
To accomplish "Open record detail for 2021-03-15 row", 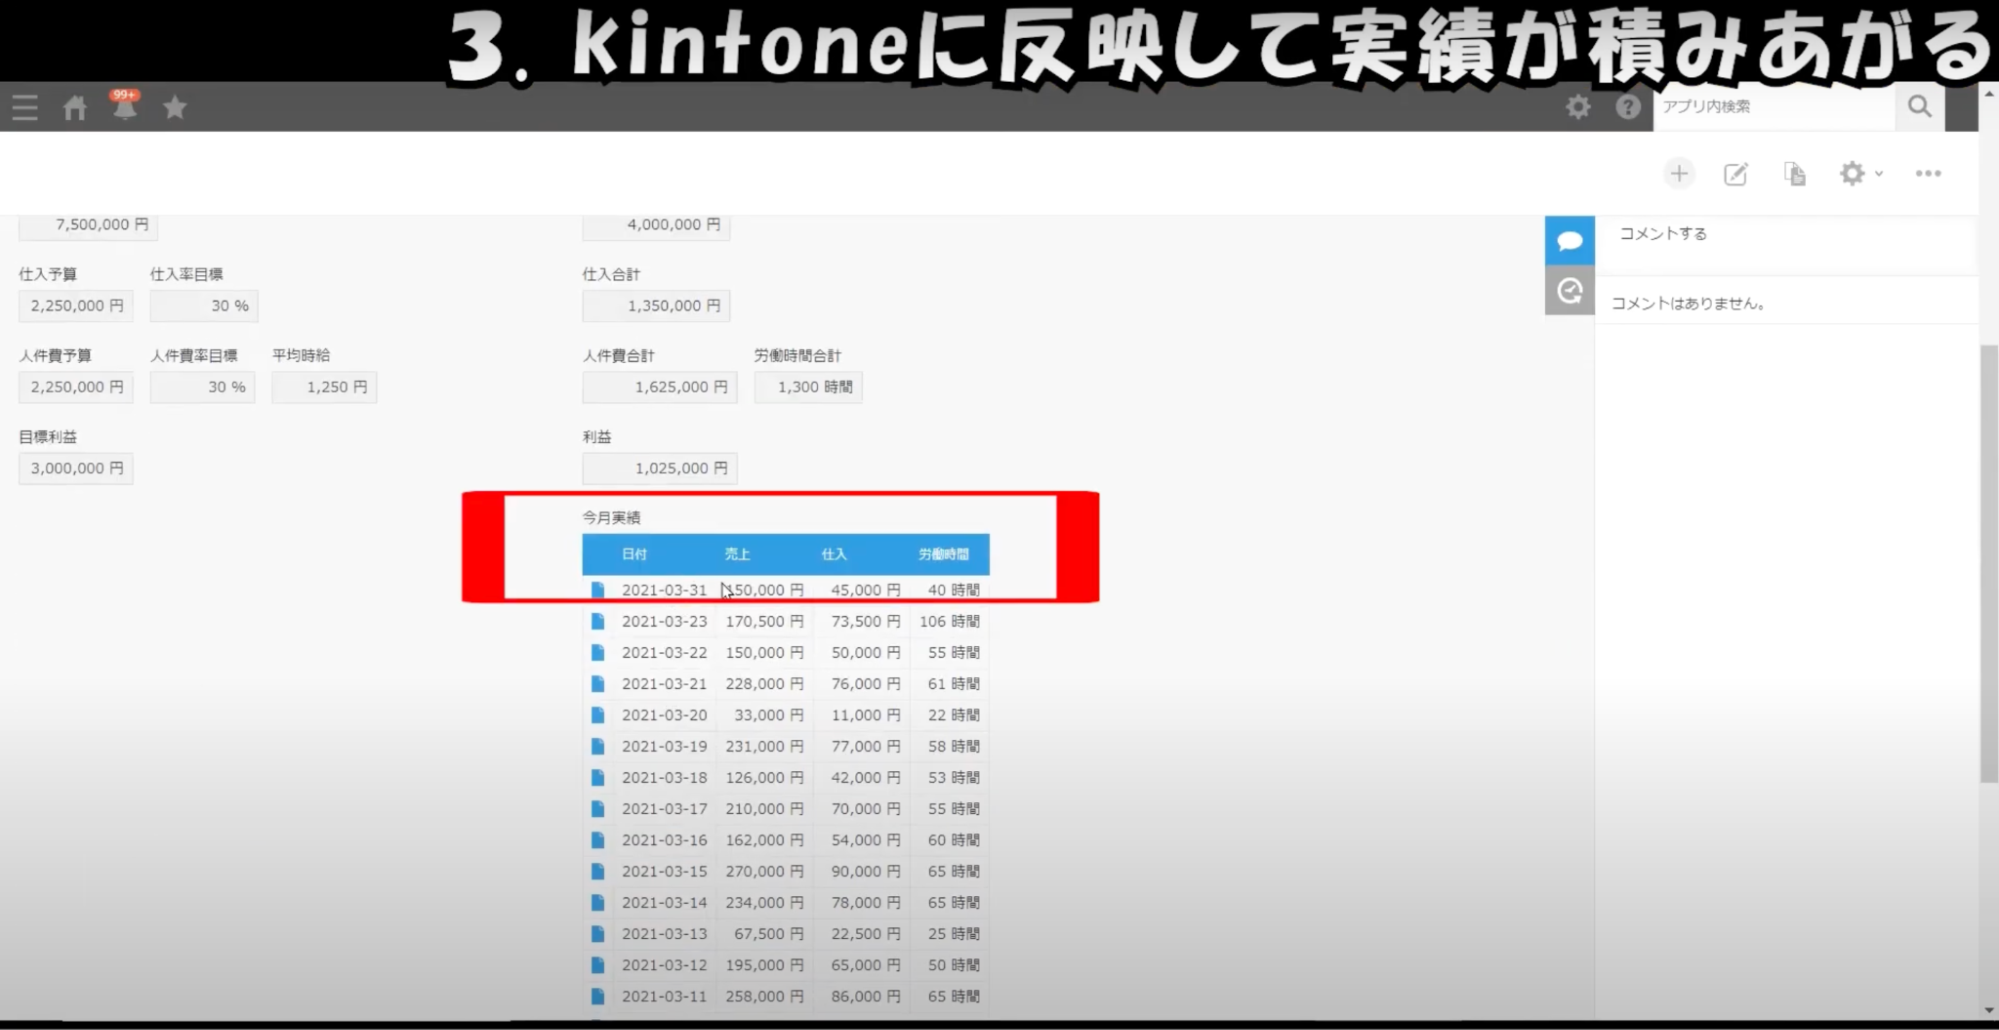I will point(598,872).
